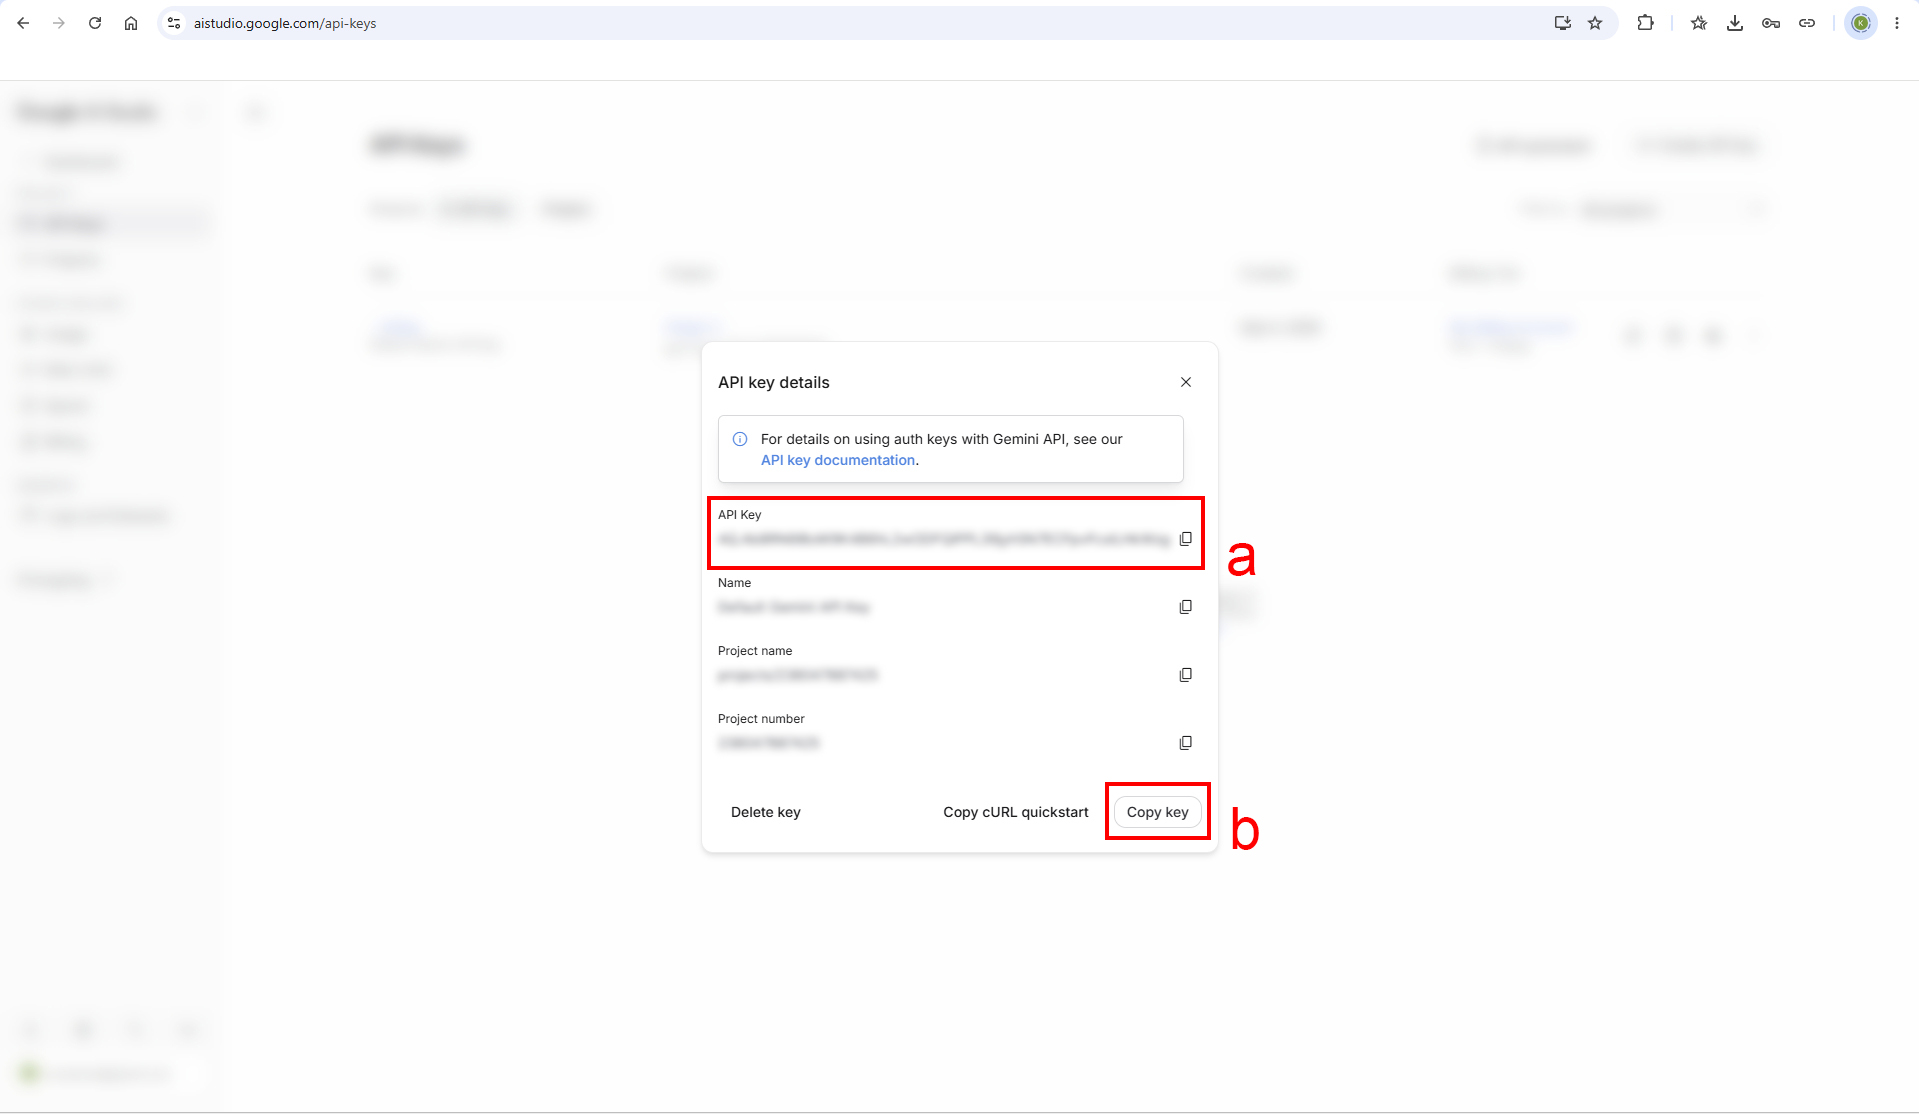Click the Delete key button
1919x1114 pixels.
766,812
